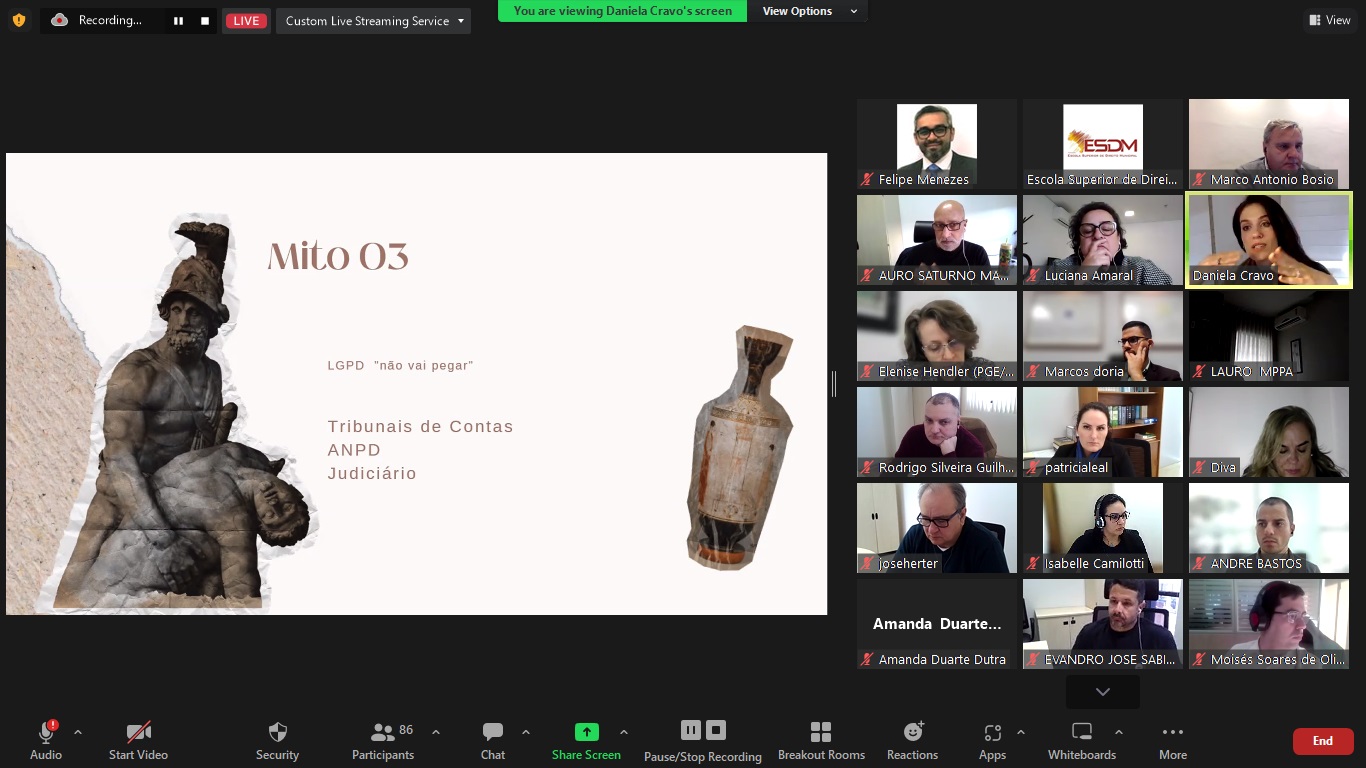Stop the recording in top bar
The width and height of the screenshot is (1366, 768).
(205, 21)
